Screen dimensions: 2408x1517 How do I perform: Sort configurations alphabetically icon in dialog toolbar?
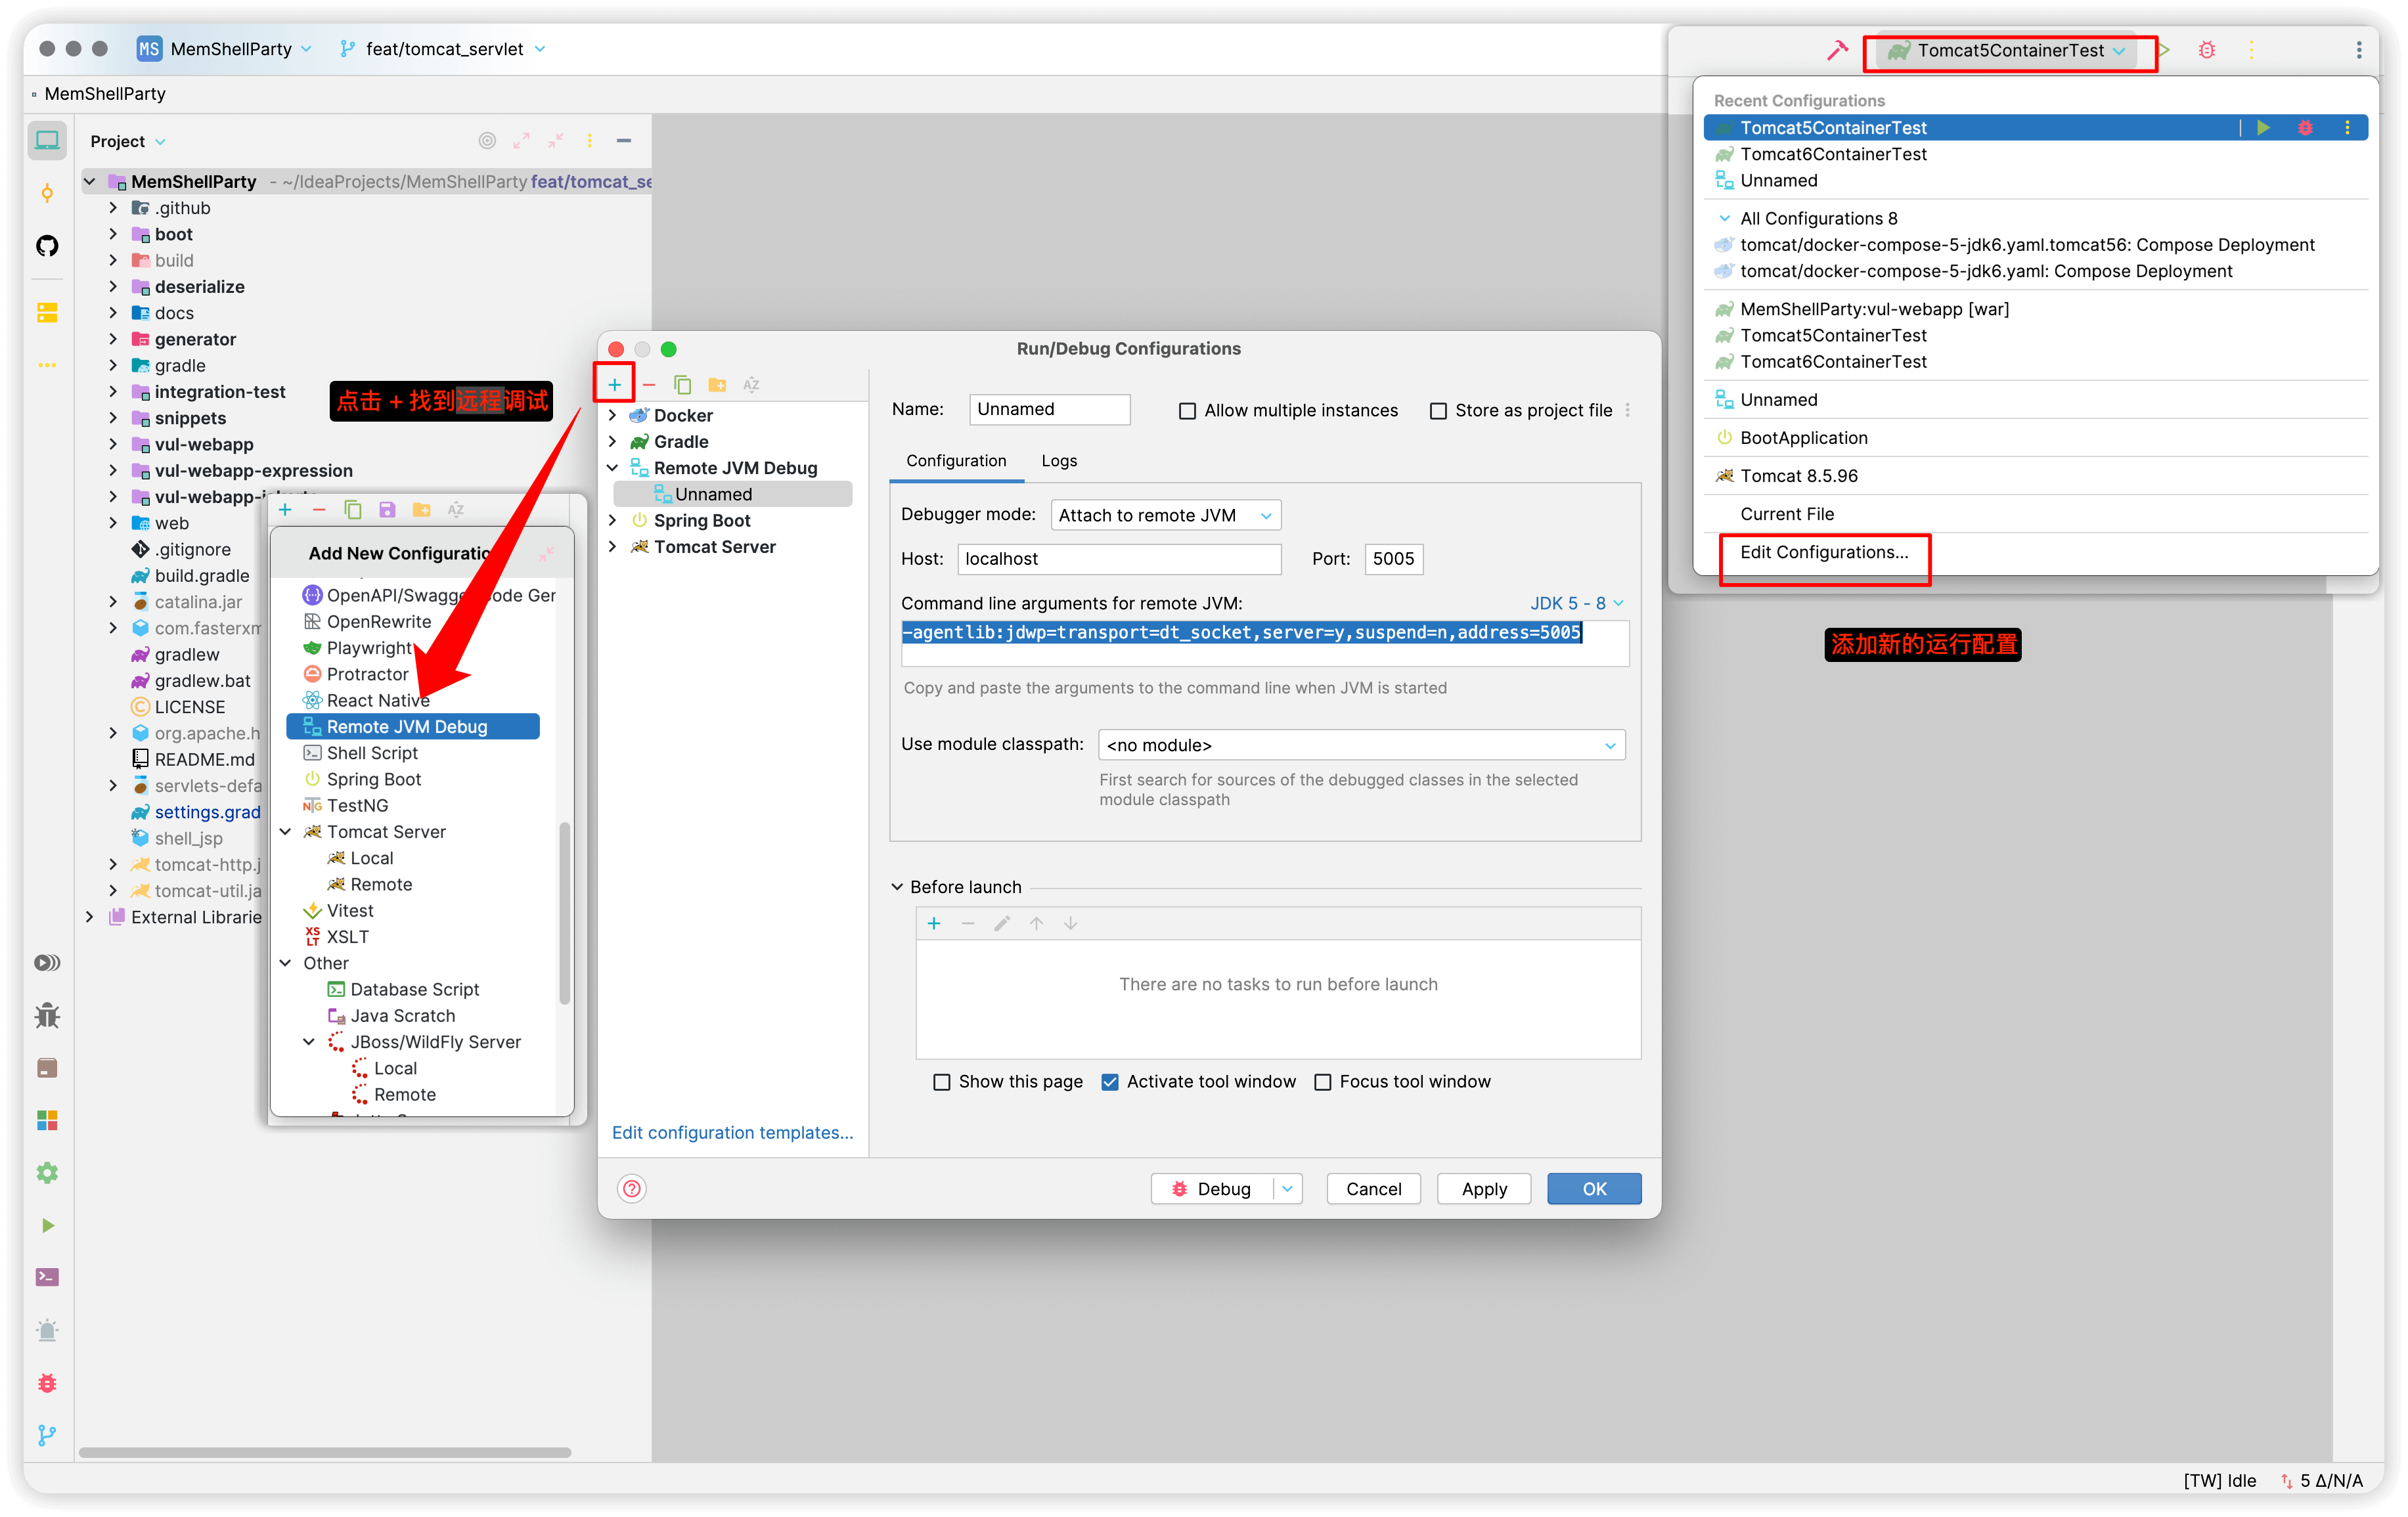pos(751,384)
